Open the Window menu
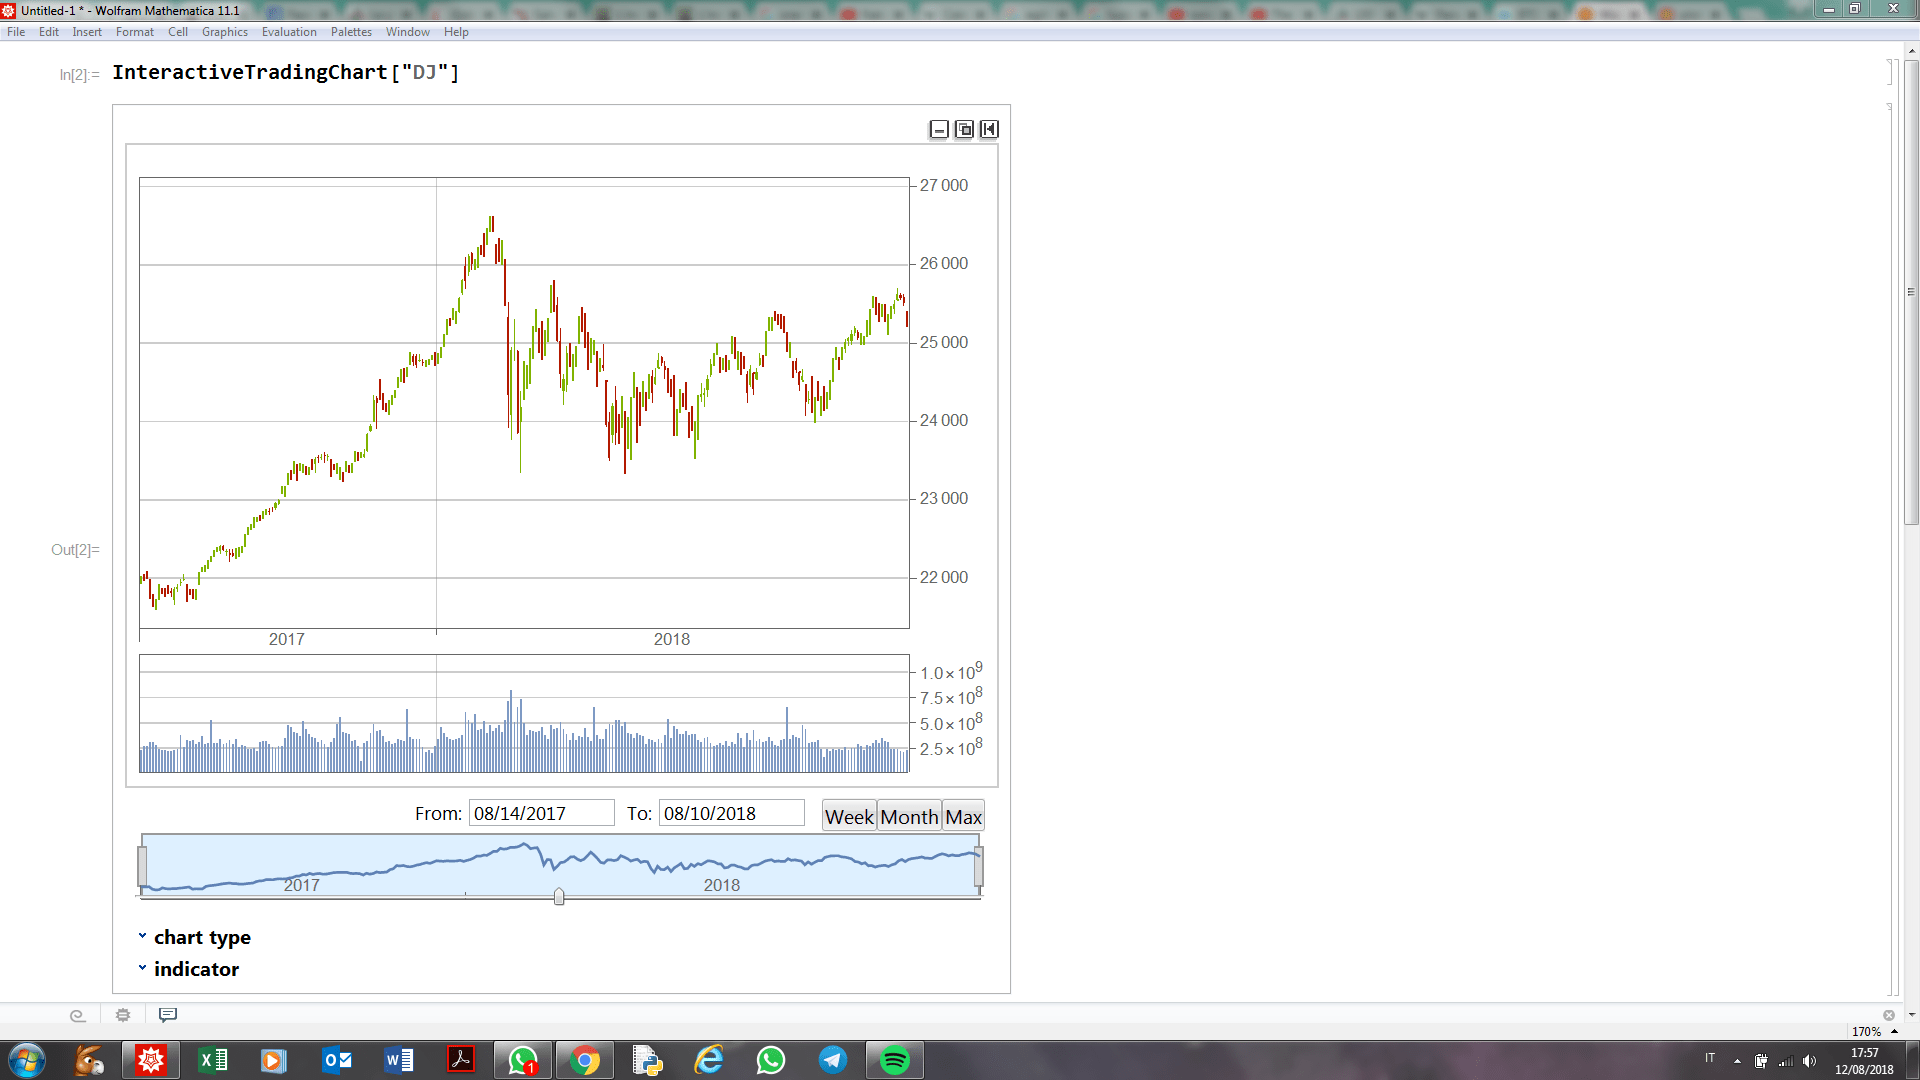 coord(408,32)
